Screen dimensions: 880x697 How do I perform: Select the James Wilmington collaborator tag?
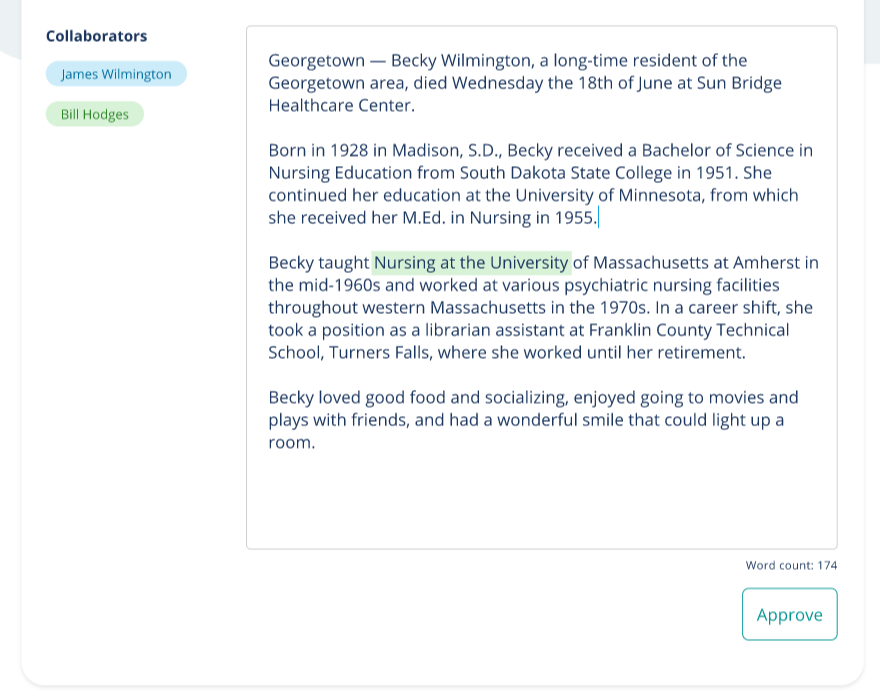click(x=116, y=74)
